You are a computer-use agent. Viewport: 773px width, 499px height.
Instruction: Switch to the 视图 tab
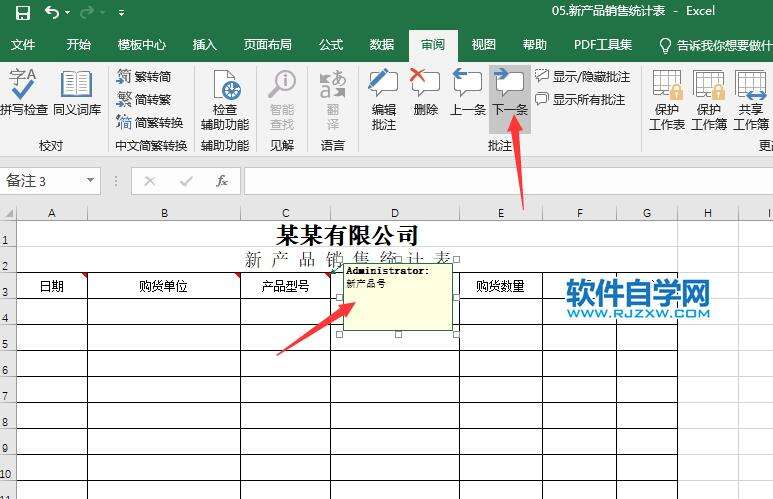click(484, 45)
